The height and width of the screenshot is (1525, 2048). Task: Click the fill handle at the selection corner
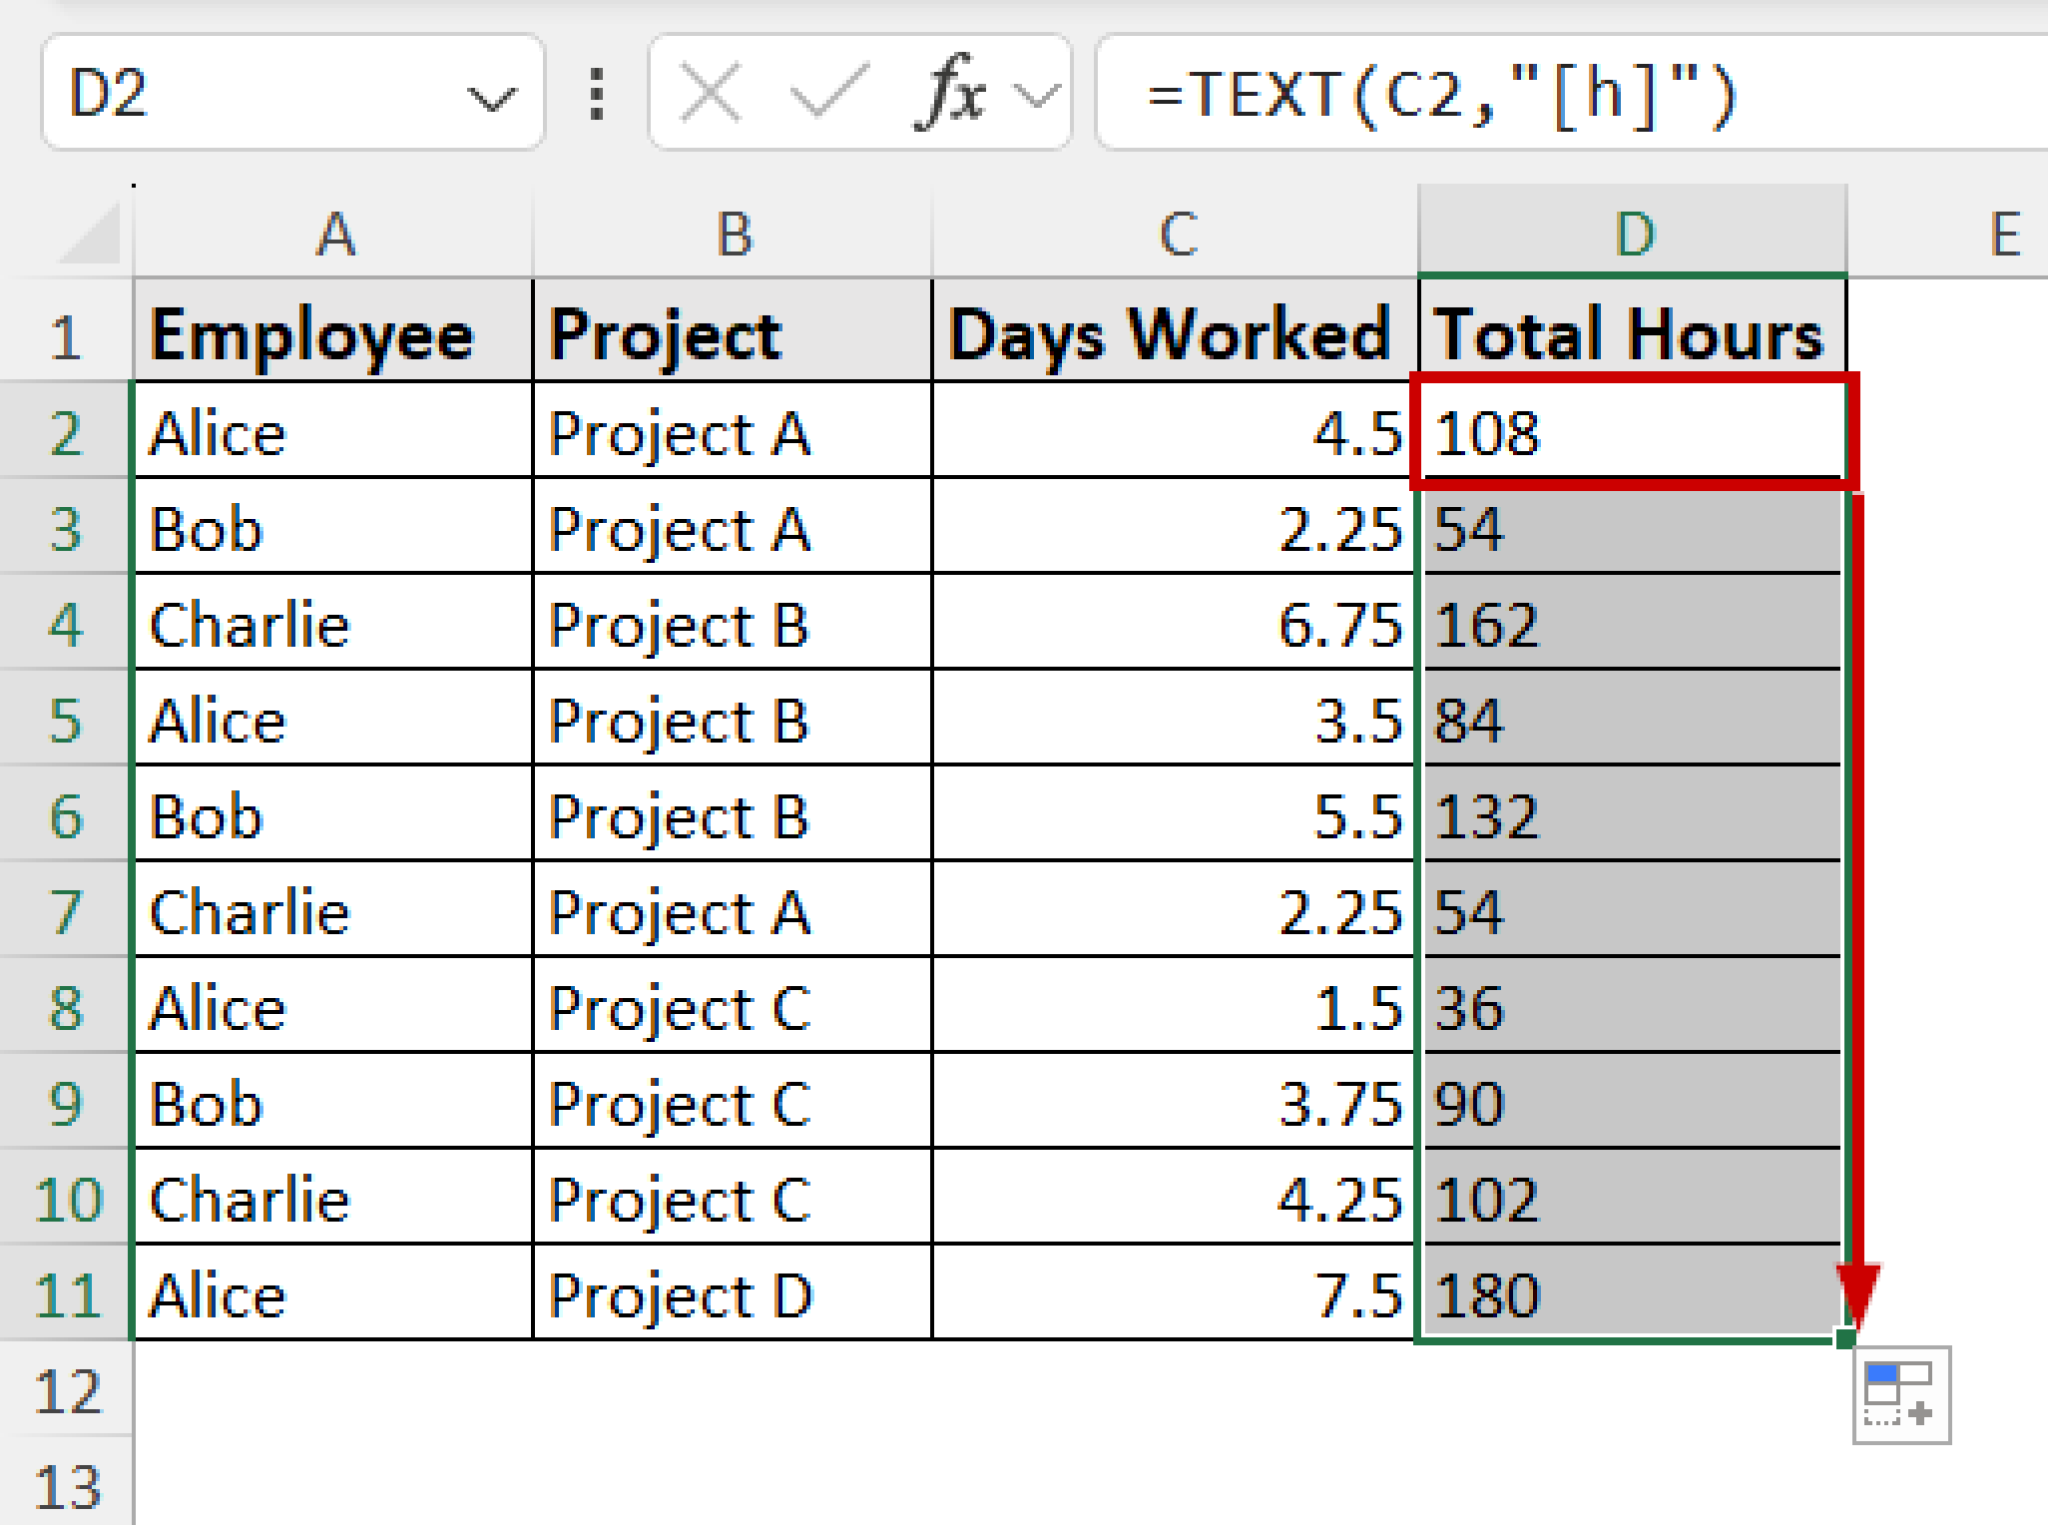[1845, 1337]
